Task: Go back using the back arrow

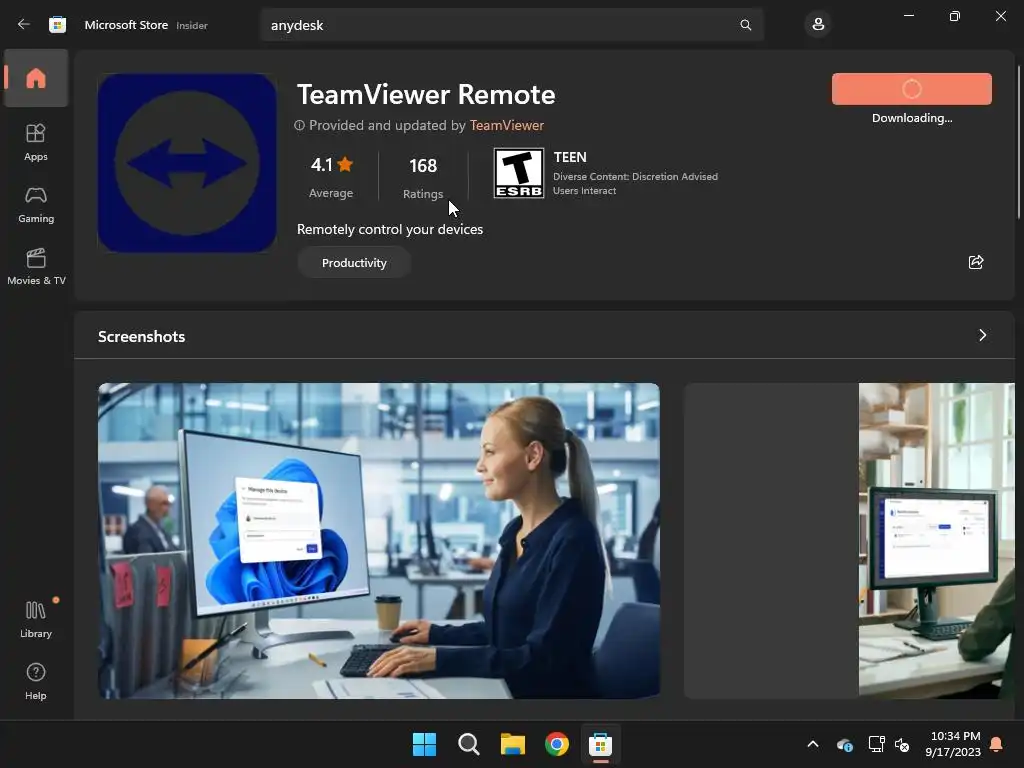Action: pos(24,25)
